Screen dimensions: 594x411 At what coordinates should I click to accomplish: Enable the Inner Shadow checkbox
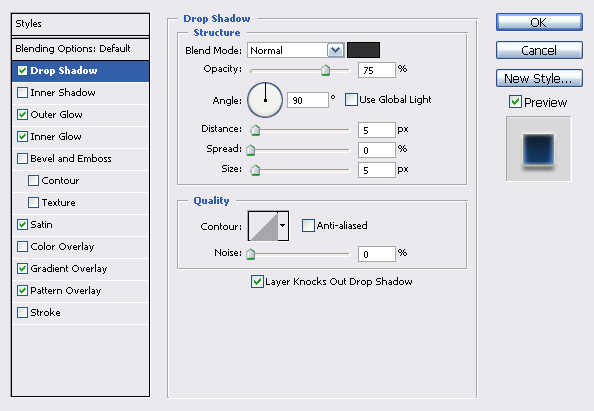[x=22, y=92]
